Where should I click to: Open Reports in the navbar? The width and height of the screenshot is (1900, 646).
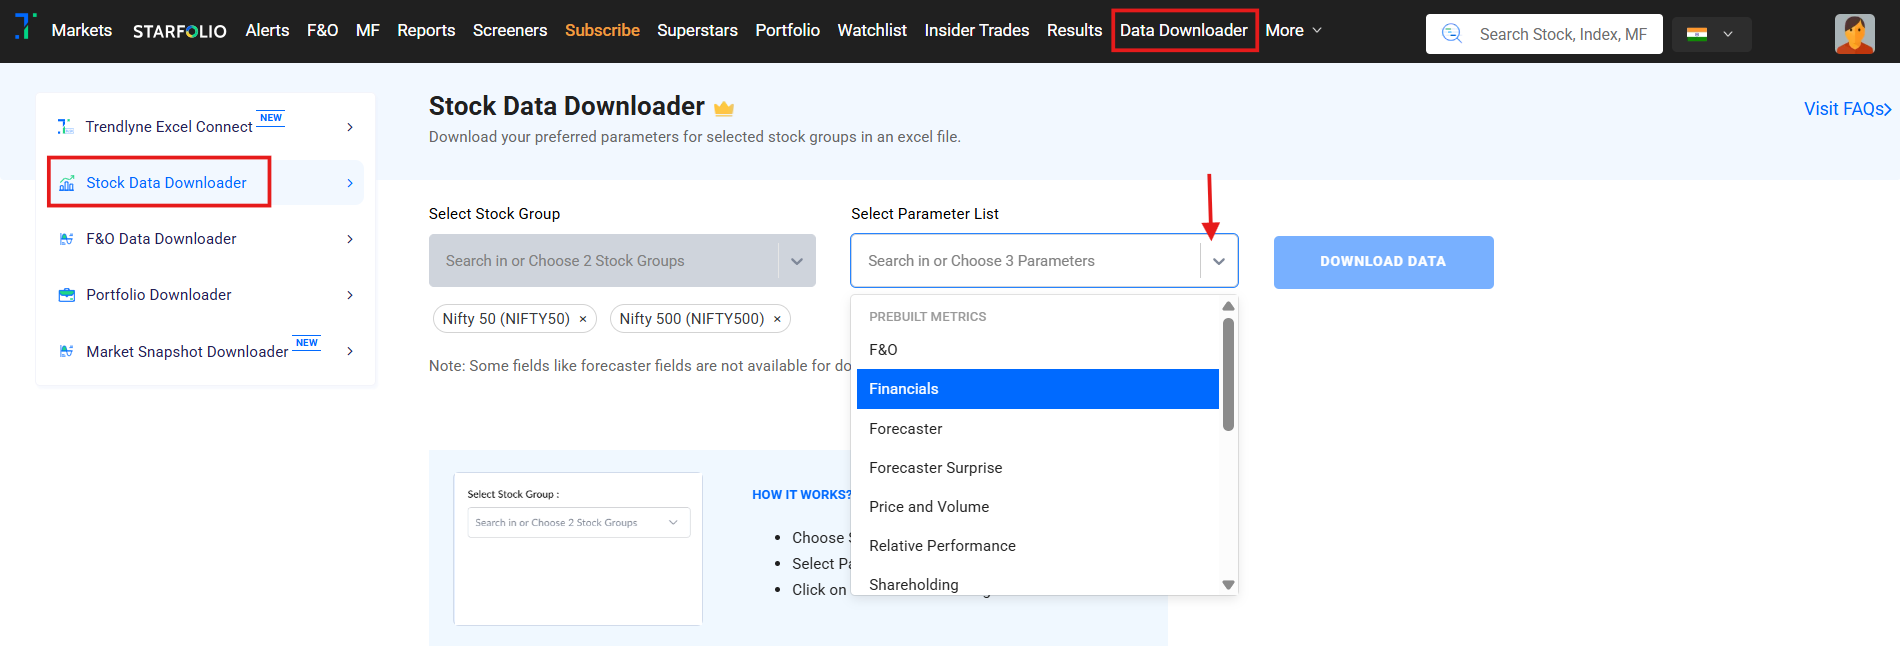coord(426,30)
